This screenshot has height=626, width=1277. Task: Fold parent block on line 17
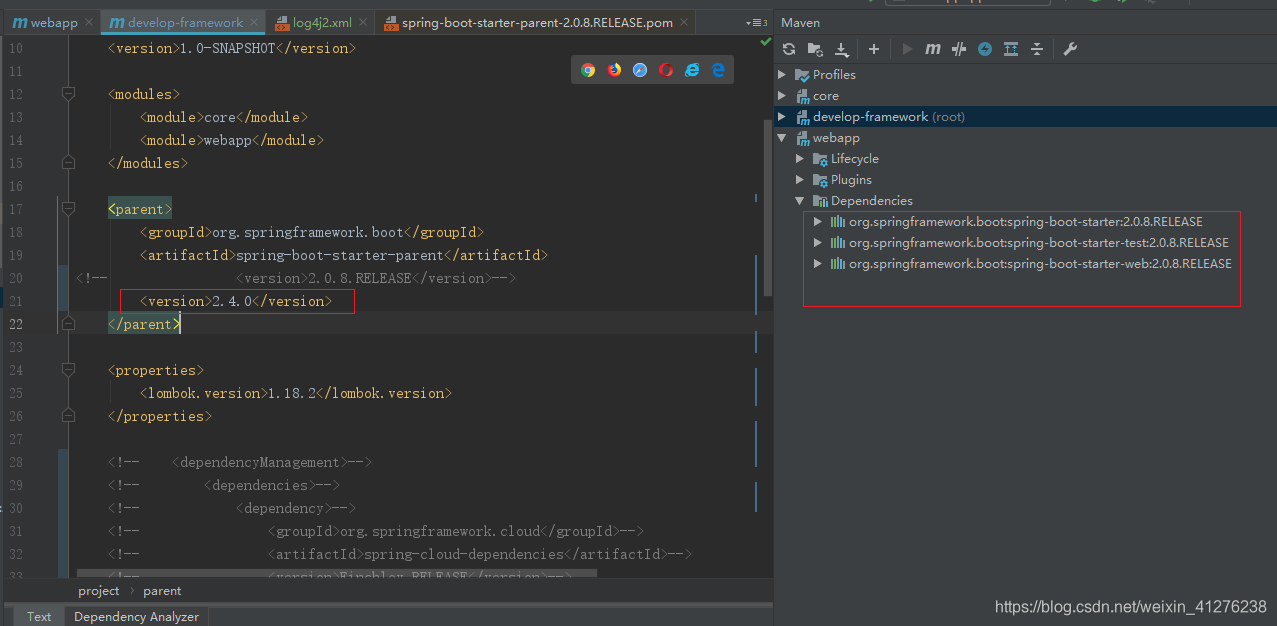(x=68, y=209)
